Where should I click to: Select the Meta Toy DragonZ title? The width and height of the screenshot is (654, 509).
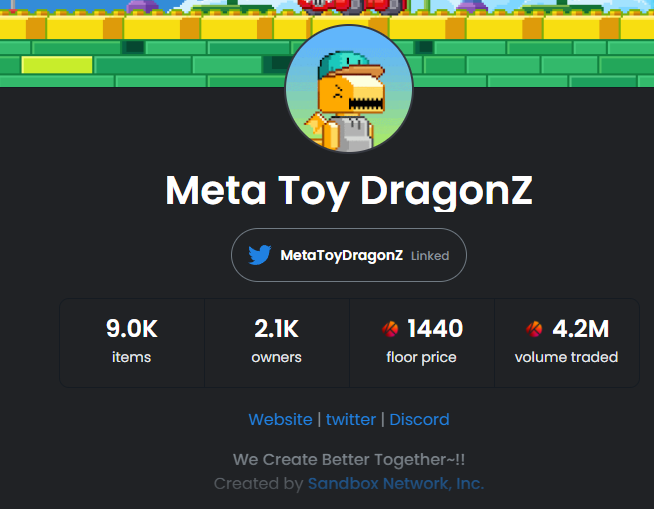coord(349,191)
